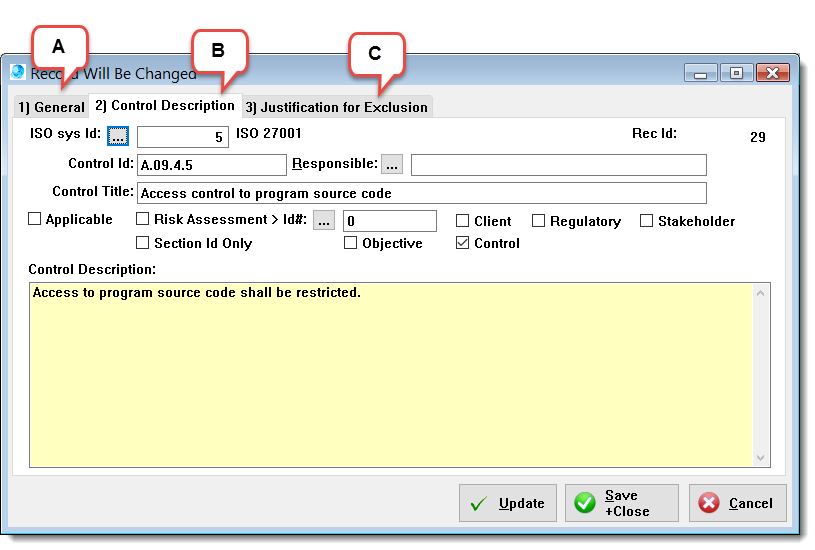
Task: Toggle the Section Id Only checkbox
Action: tap(143, 243)
